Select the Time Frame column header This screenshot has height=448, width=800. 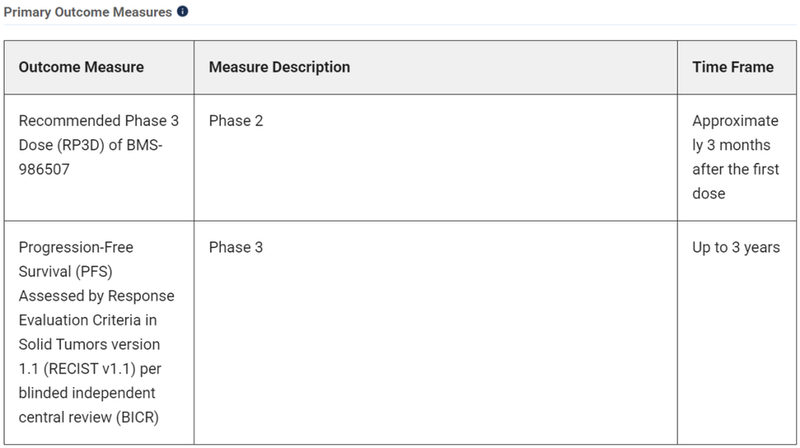click(x=737, y=67)
